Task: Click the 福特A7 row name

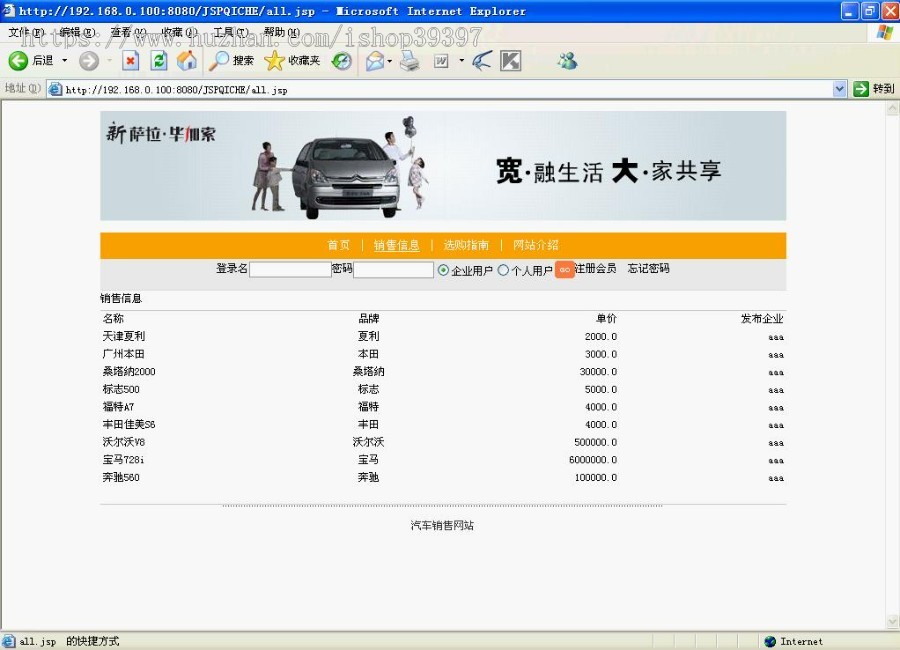Action: coord(118,407)
